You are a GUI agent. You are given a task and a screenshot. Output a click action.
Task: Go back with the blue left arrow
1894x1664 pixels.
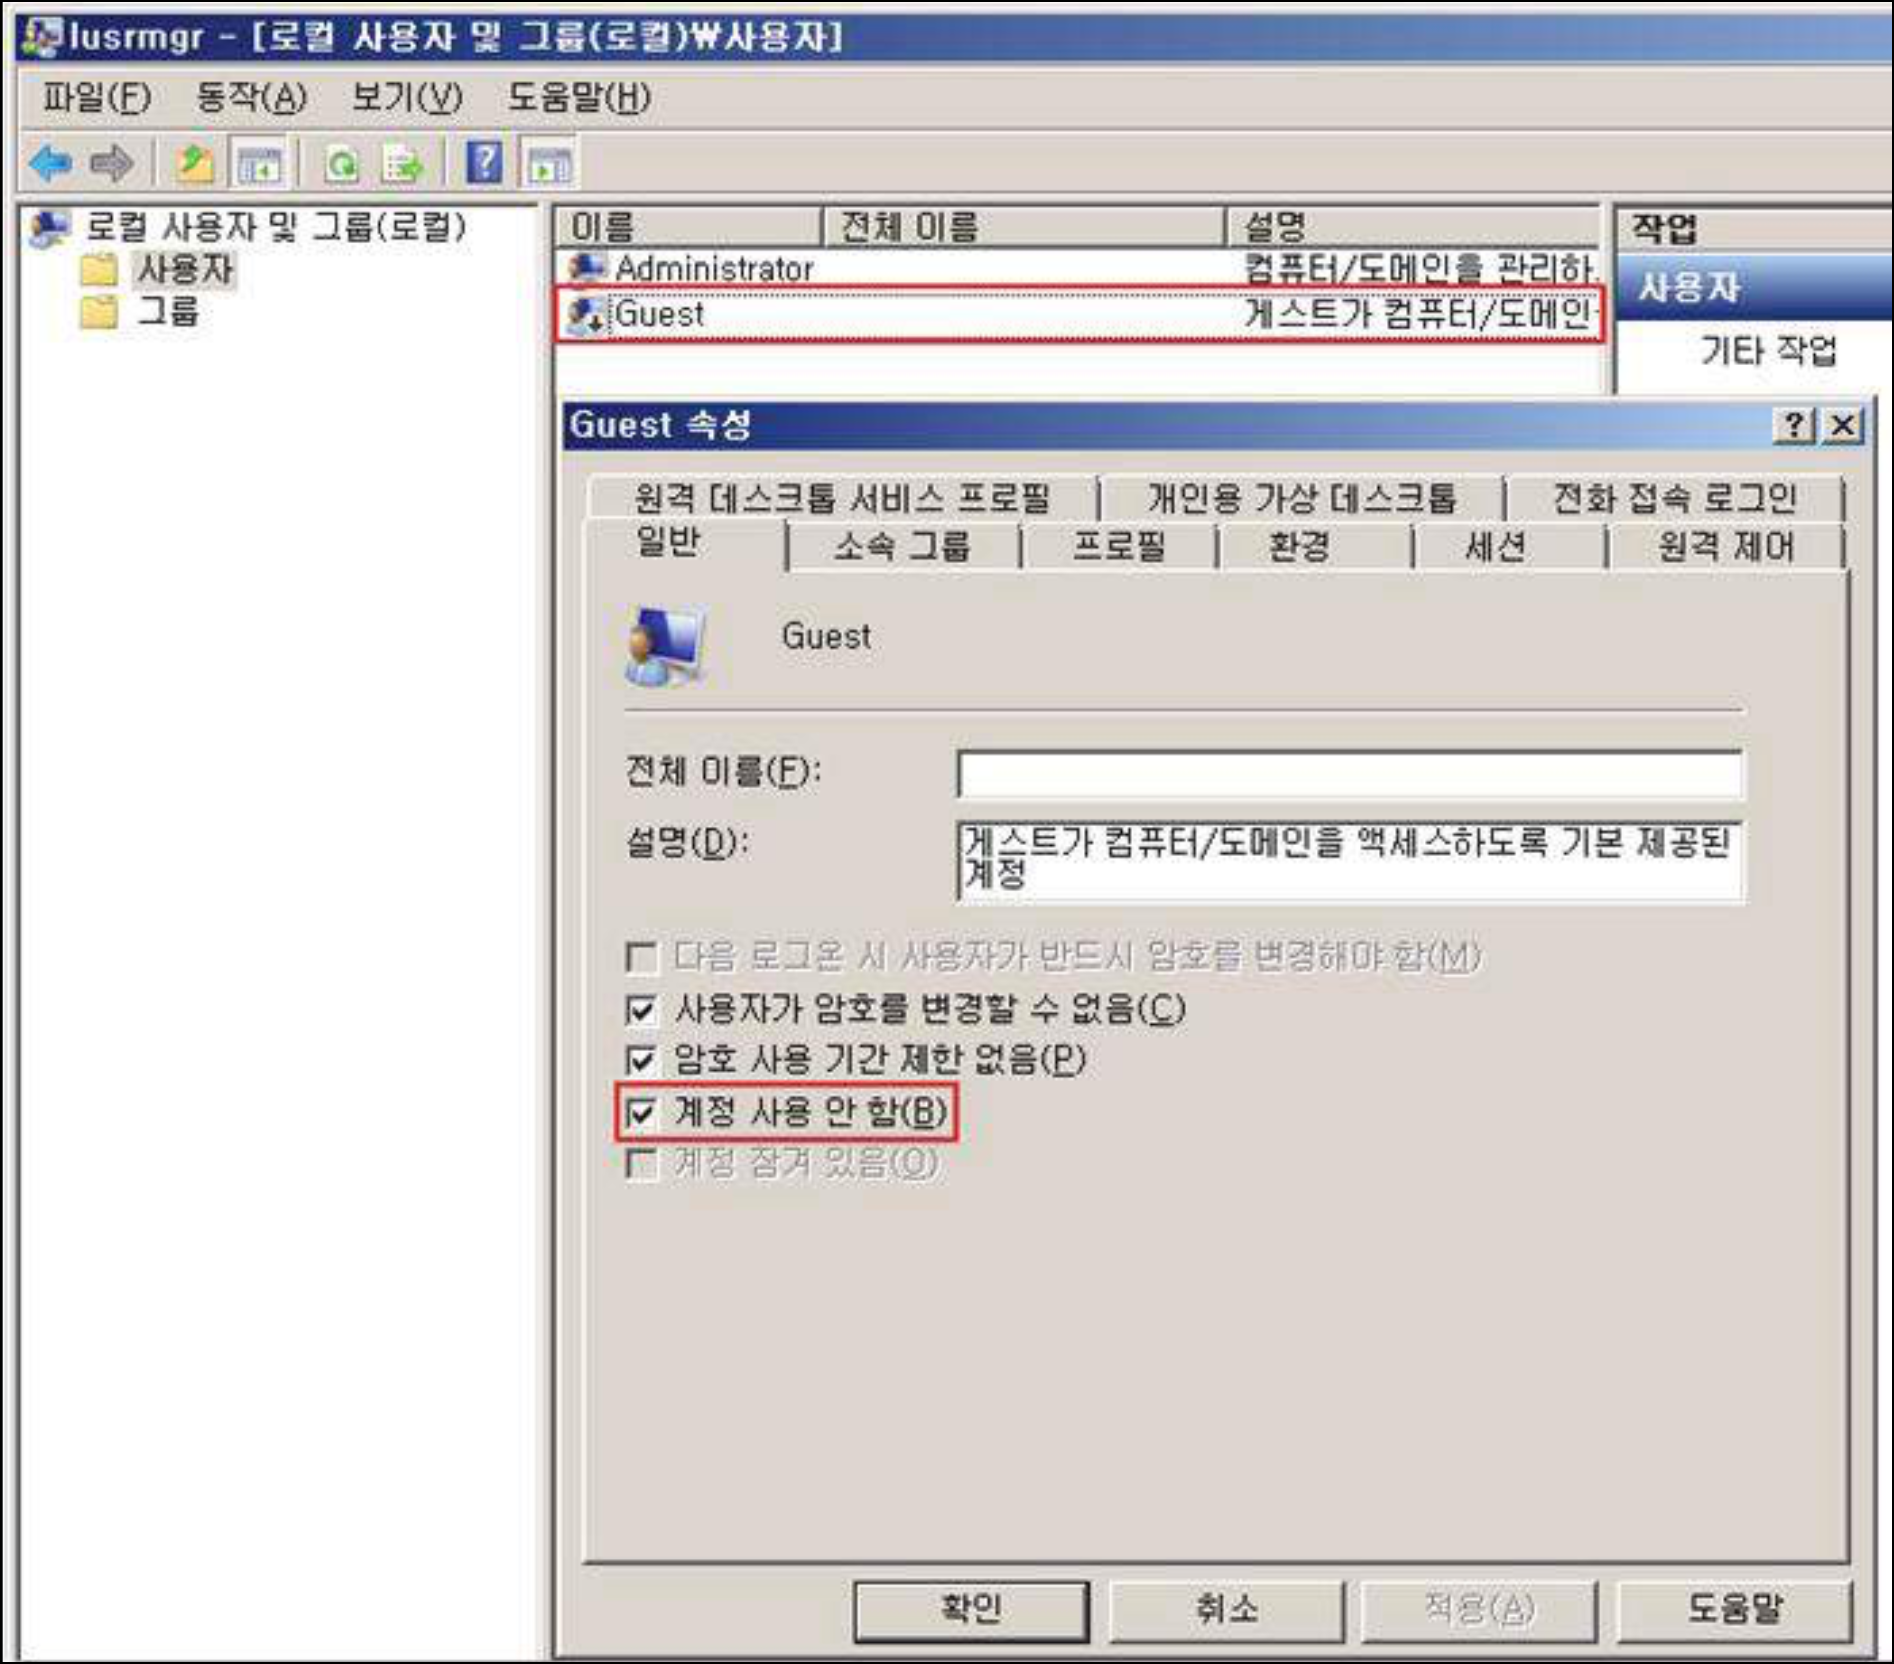(x=51, y=163)
